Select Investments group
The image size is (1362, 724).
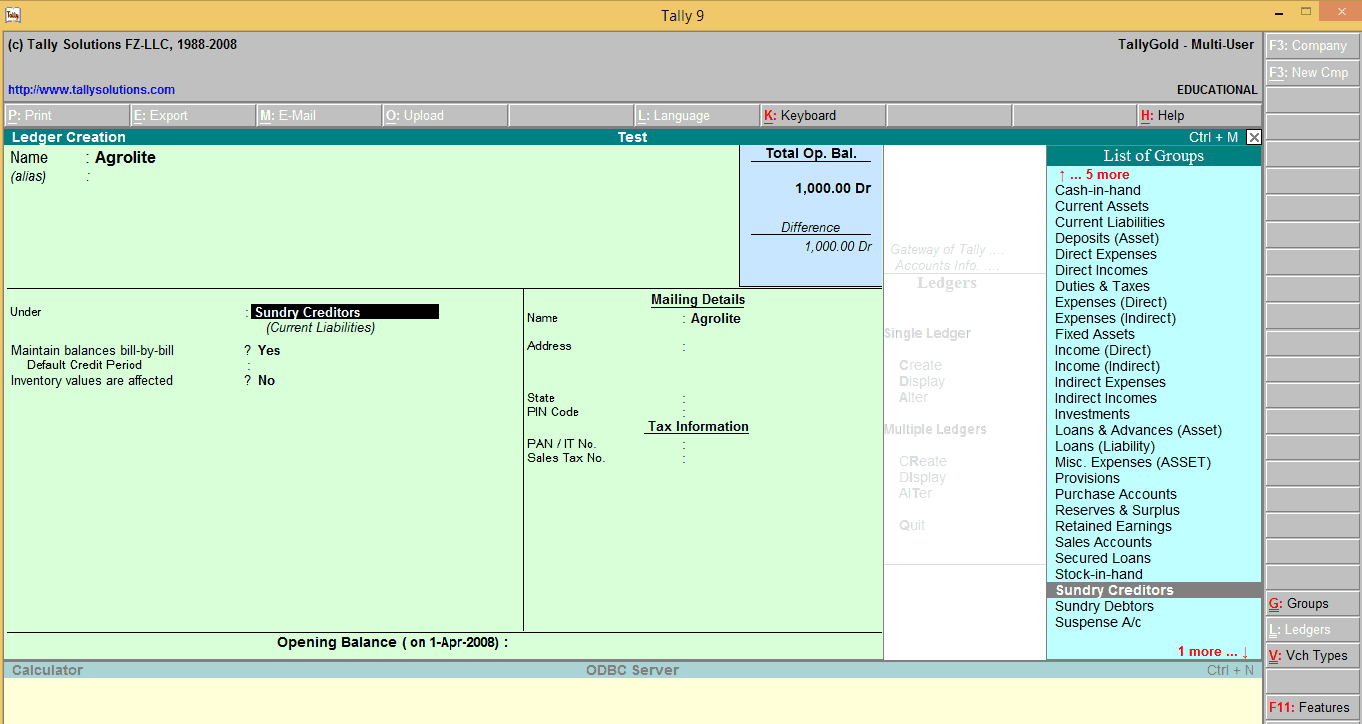point(1092,415)
